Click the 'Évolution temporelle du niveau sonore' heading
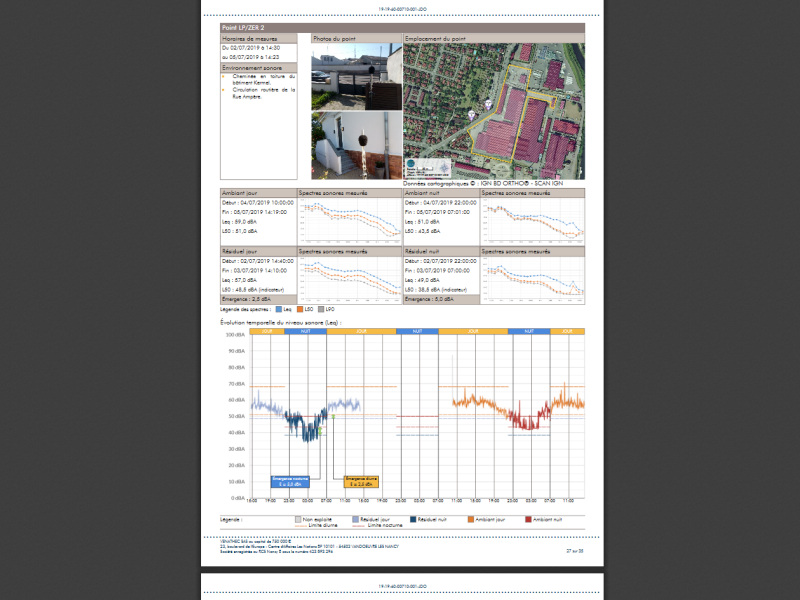This screenshot has width=800, height=600. [x=281, y=323]
